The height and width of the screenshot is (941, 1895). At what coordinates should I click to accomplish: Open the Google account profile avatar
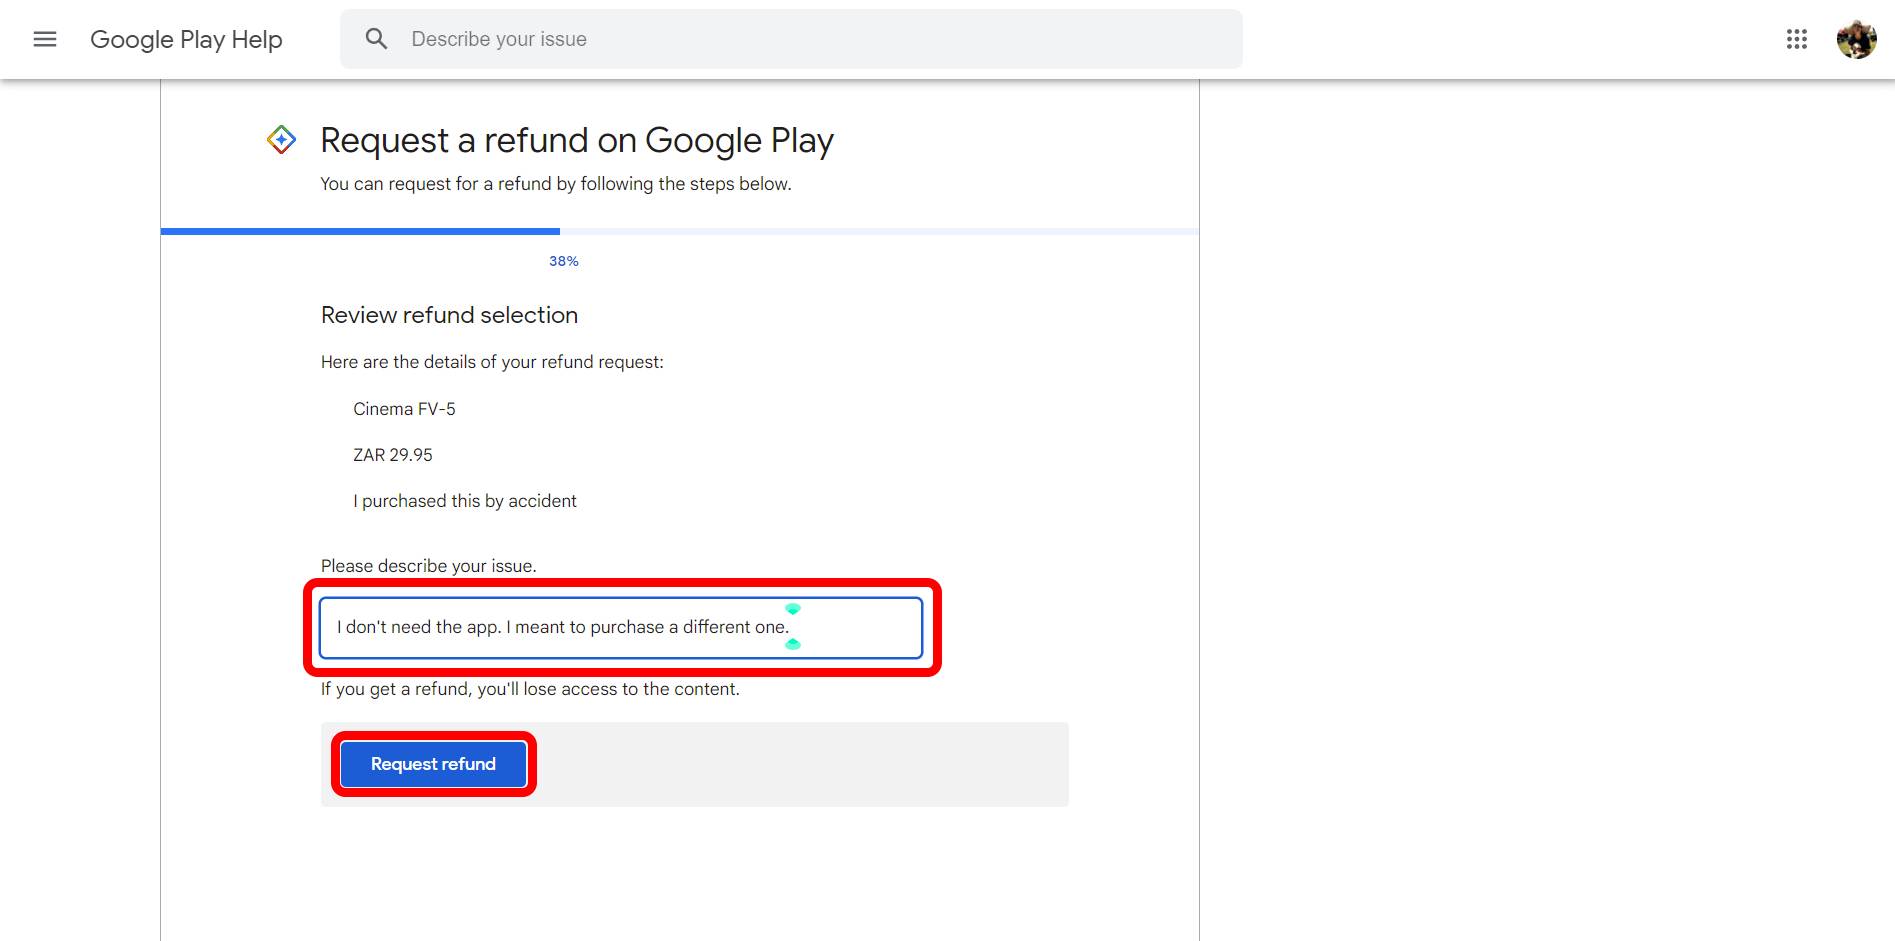1855,39
